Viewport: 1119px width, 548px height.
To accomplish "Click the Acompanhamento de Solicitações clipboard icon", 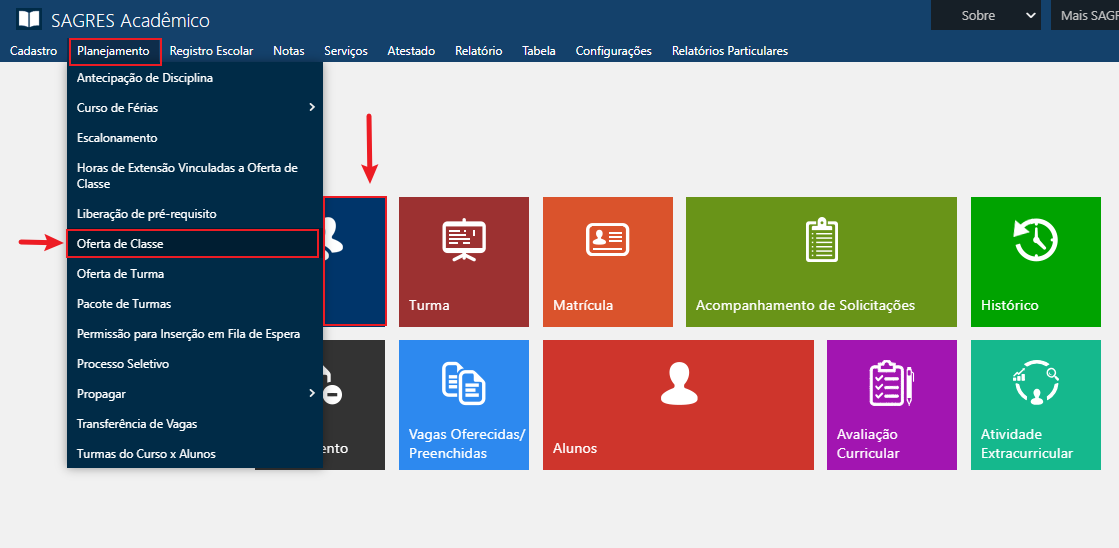I will (x=821, y=240).
